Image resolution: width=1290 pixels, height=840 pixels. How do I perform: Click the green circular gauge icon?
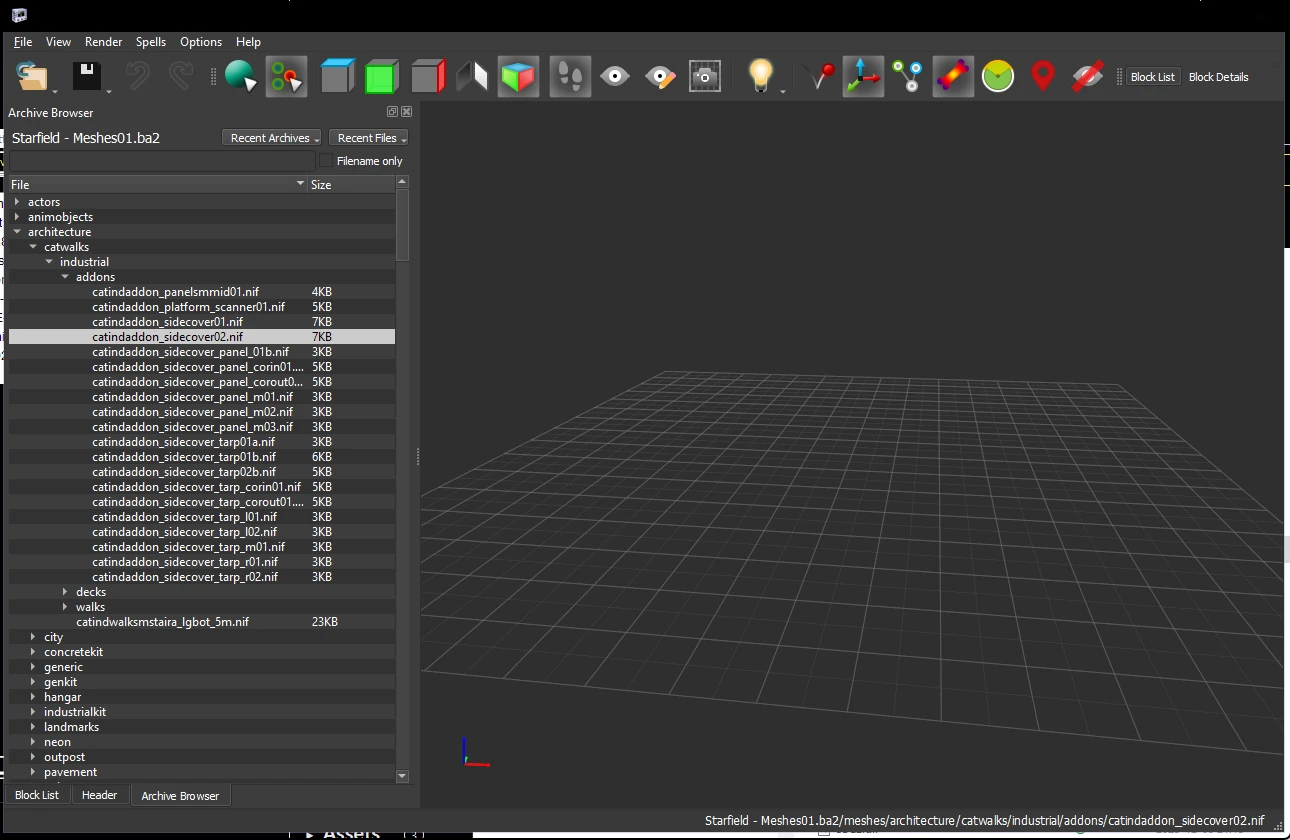click(x=998, y=76)
